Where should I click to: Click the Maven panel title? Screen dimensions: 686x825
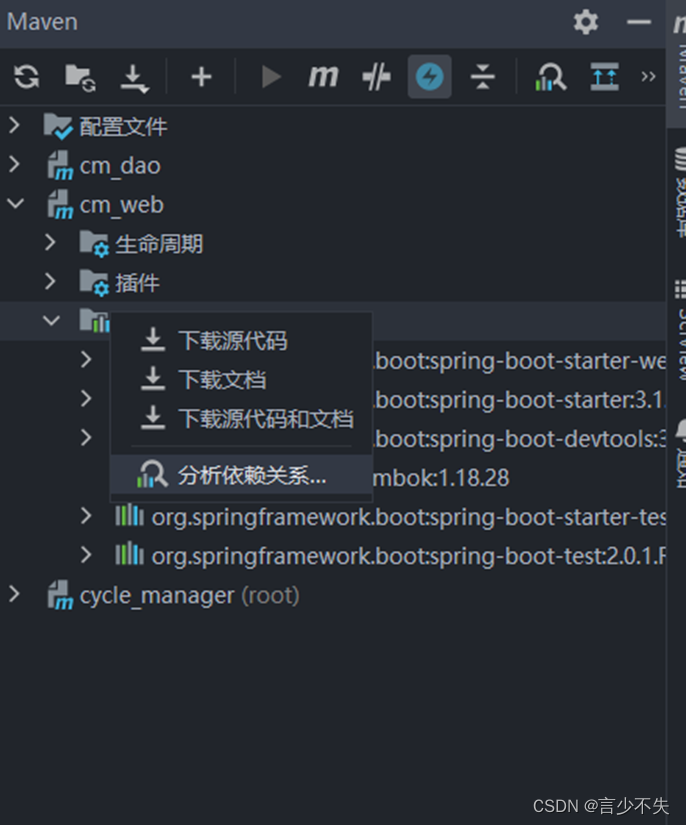point(42,22)
